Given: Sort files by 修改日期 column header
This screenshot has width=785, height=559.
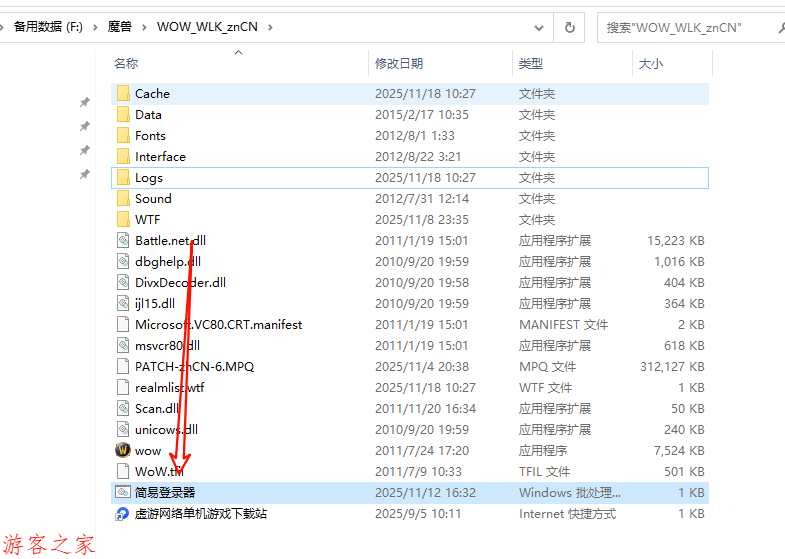Looking at the screenshot, I should [x=399, y=64].
